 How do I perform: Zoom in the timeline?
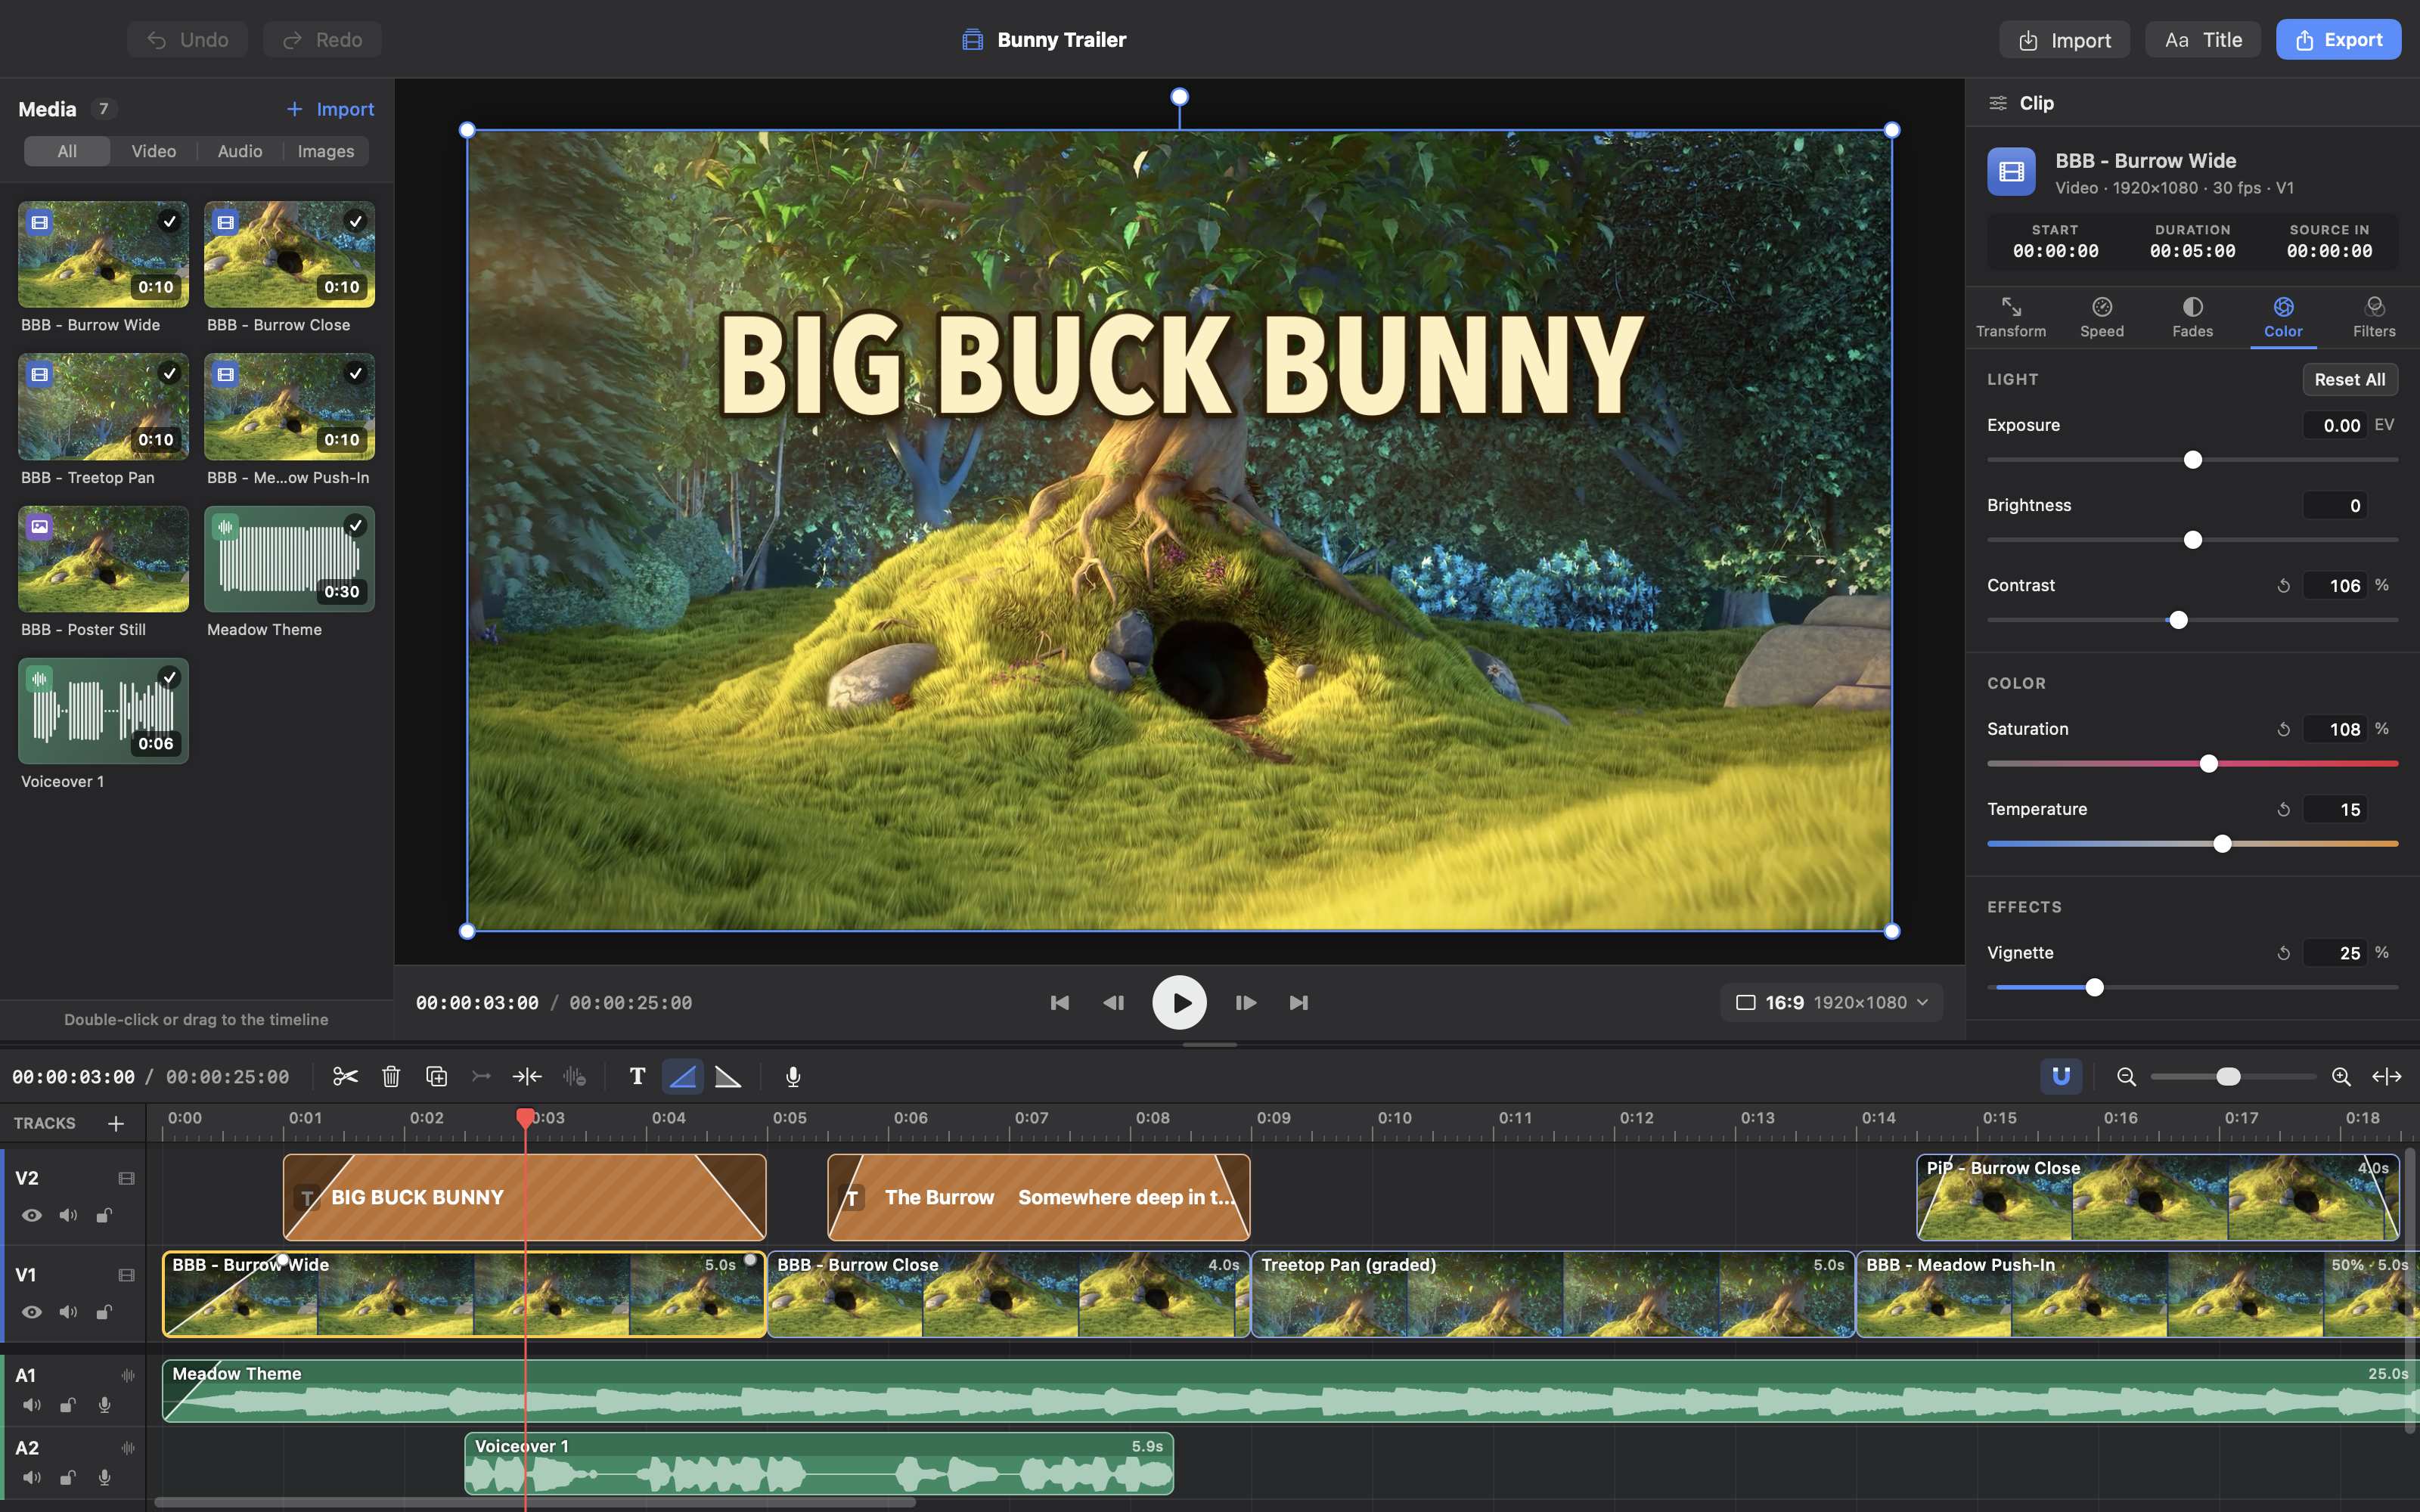[x=2341, y=1076]
